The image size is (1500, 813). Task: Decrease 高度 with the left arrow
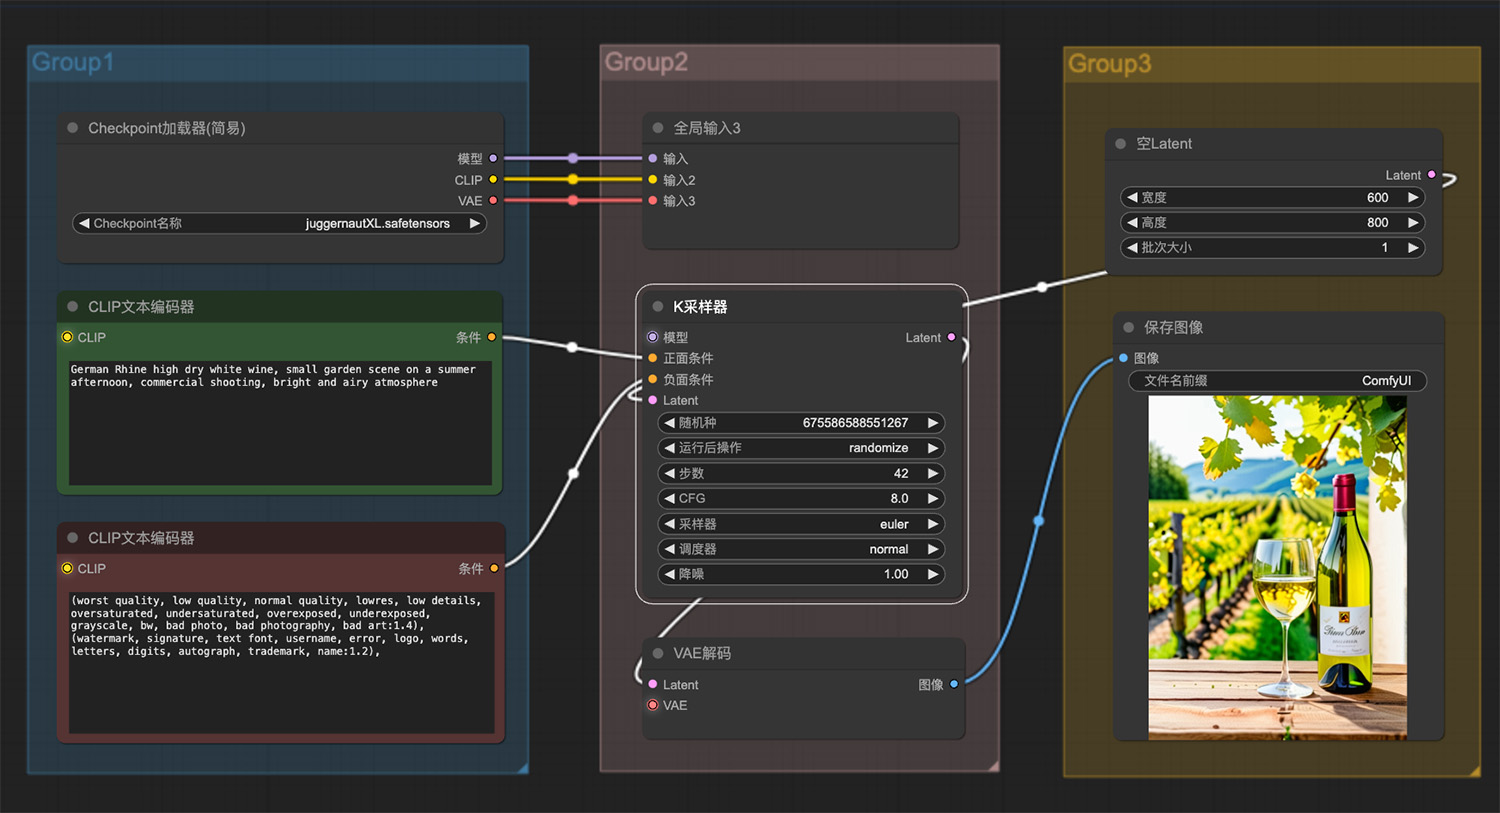1132,222
